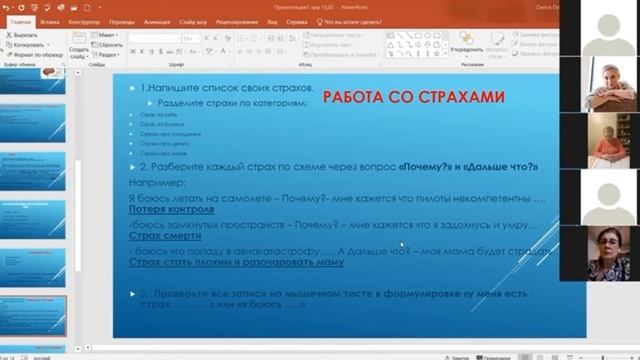Viewport: 640px width, 360px height.
Task: Open the change case Aa dropdown
Action: [x=194, y=51]
